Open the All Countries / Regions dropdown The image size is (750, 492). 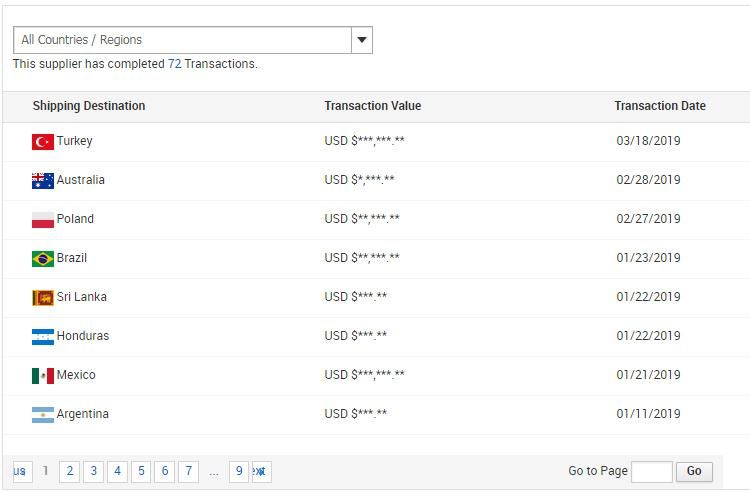[x=193, y=40]
